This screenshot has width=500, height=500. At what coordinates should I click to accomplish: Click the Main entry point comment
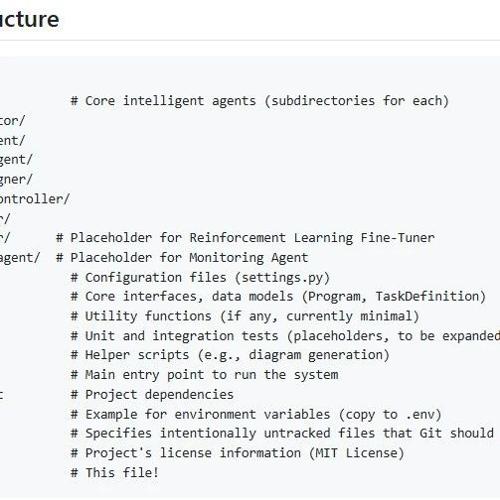click(204, 375)
